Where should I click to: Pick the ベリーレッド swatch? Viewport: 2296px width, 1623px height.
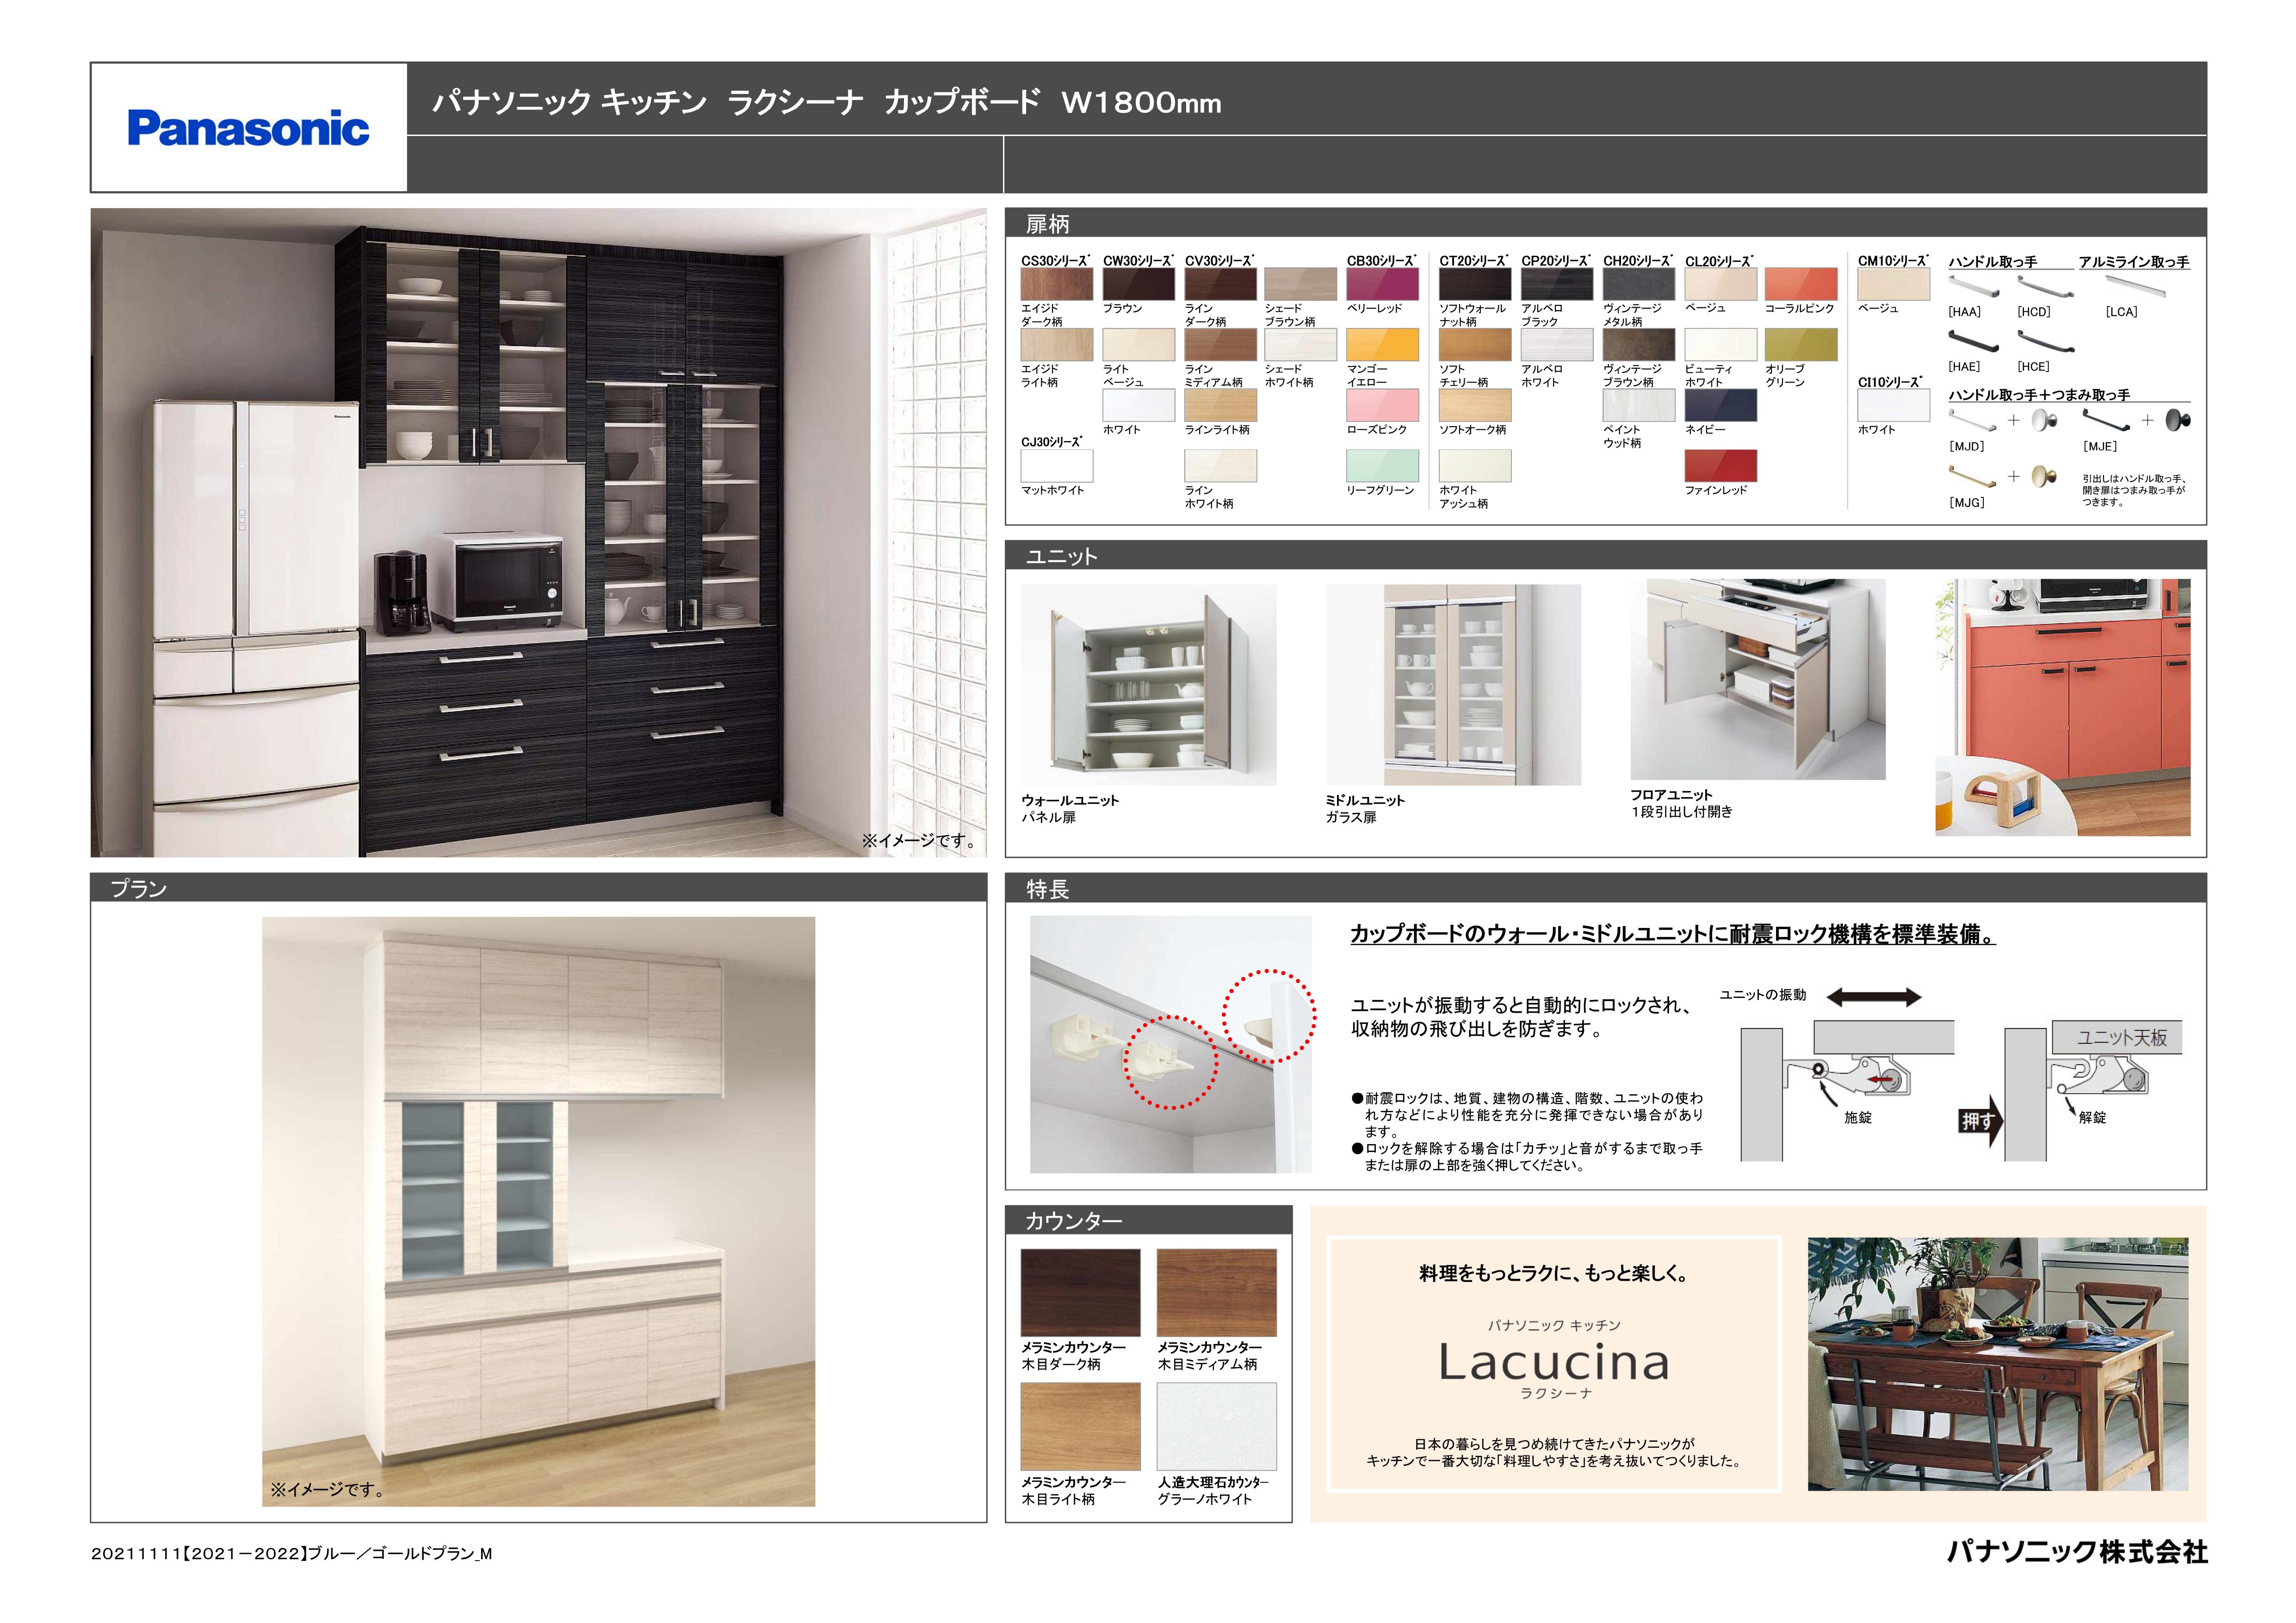coord(1383,285)
